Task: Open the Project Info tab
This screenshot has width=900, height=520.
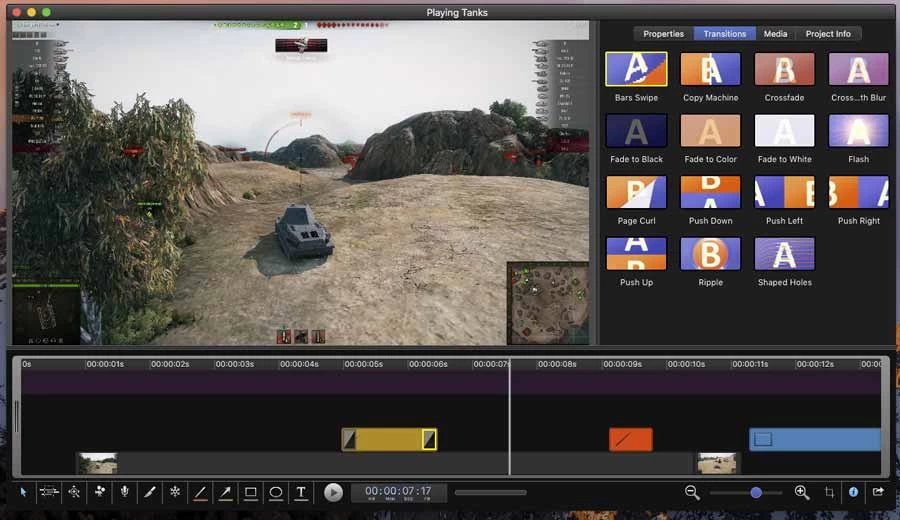Action: click(828, 34)
